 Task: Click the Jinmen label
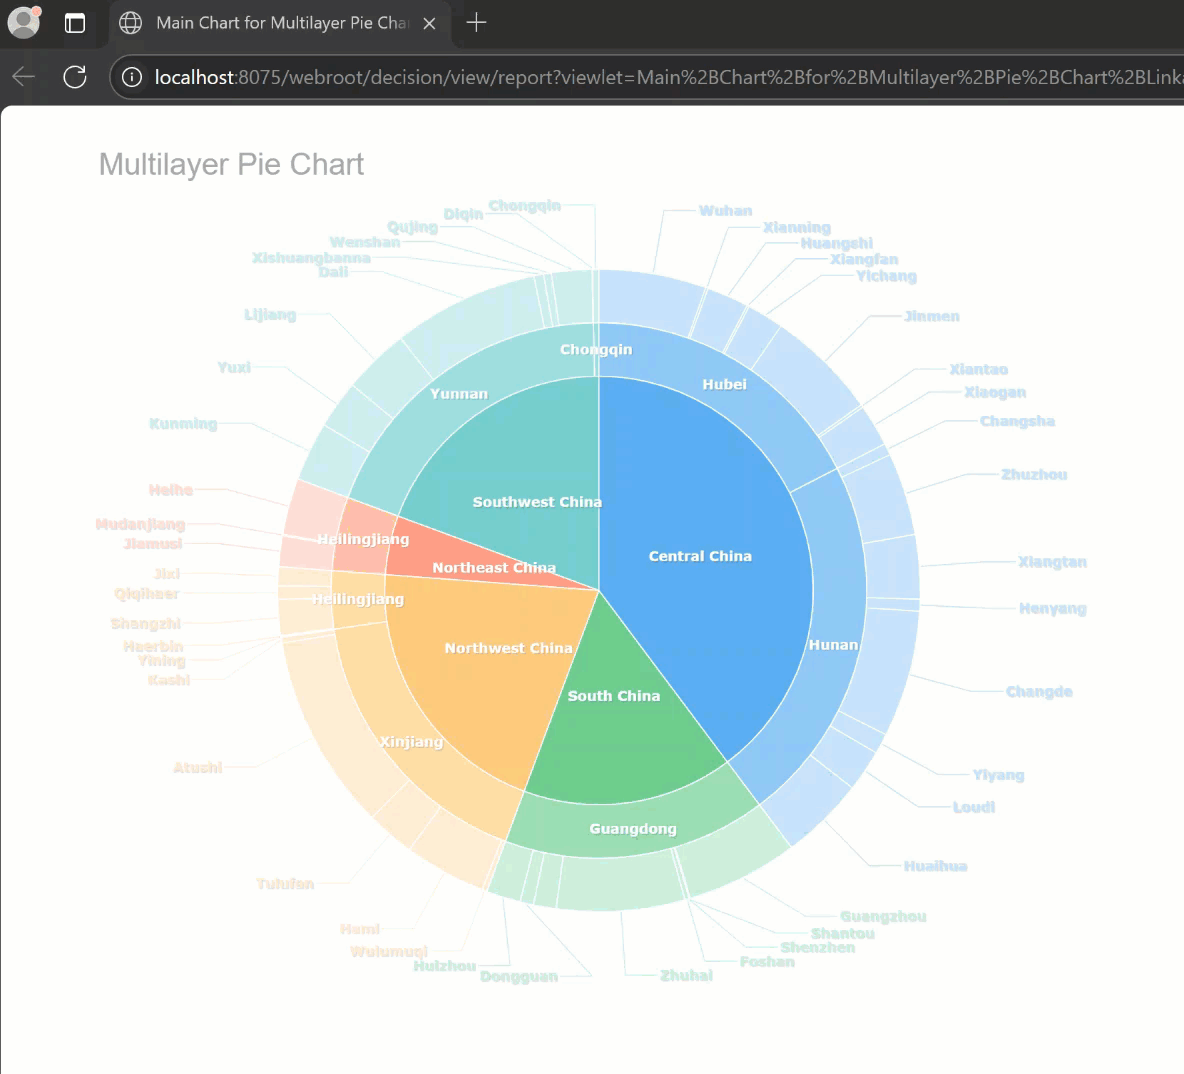click(932, 316)
